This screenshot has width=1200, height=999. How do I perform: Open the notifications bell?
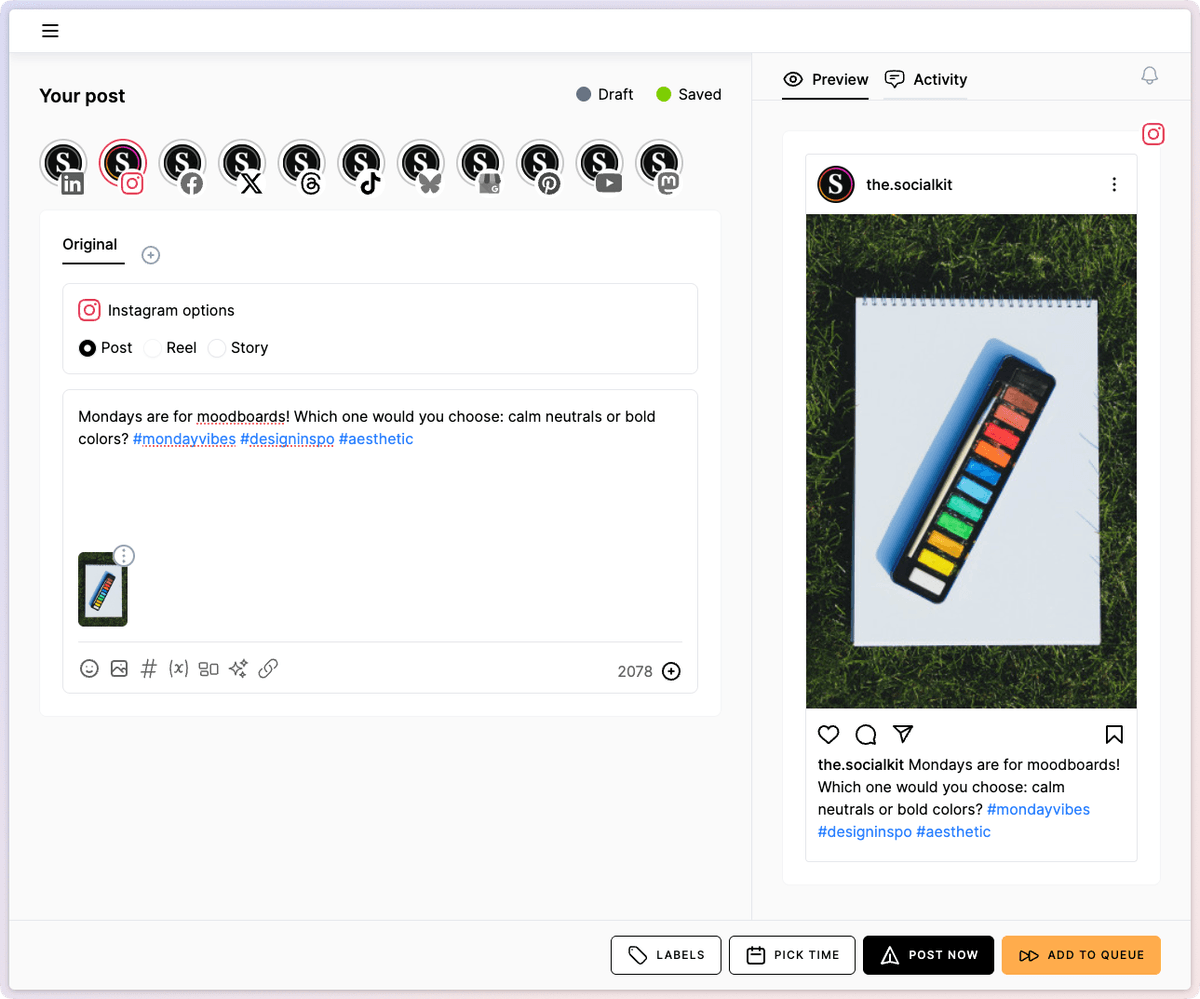pyautogui.click(x=1150, y=76)
